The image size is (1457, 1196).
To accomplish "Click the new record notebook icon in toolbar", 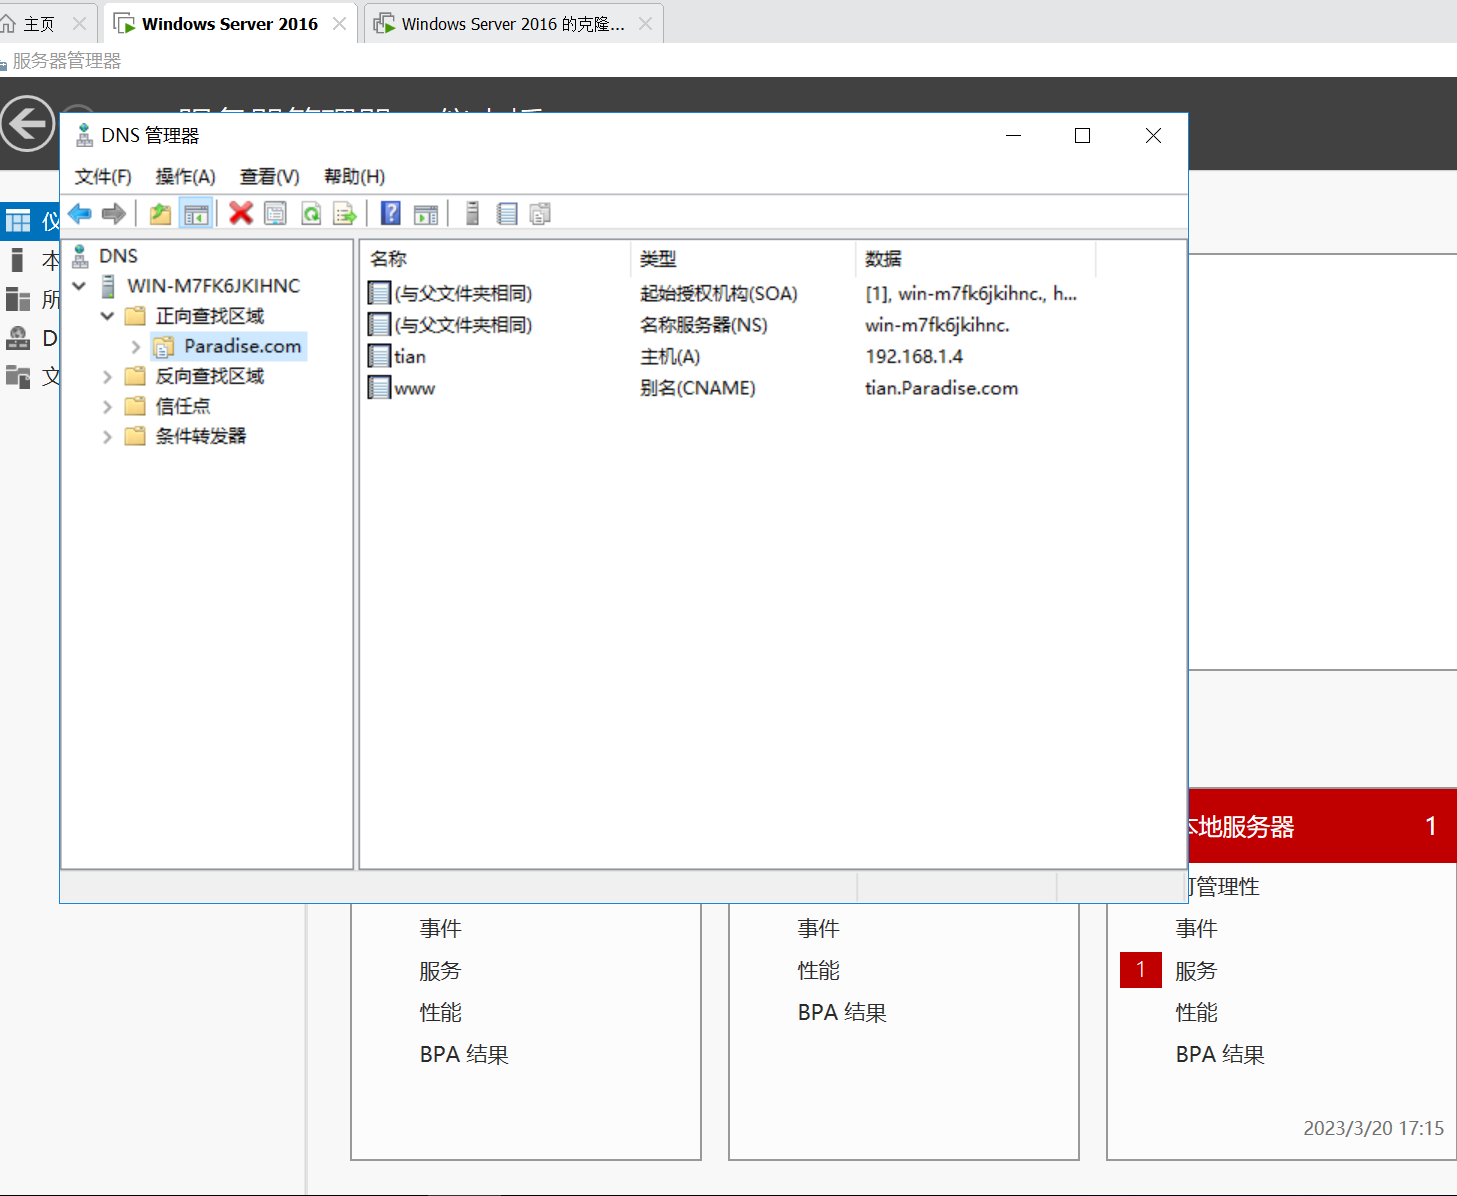I will pyautogui.click(x=507, y=213).
